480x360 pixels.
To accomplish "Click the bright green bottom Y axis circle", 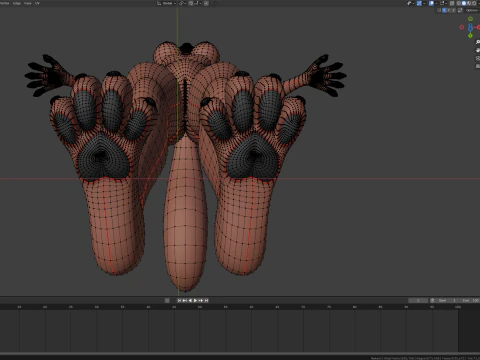I will 470,35.
